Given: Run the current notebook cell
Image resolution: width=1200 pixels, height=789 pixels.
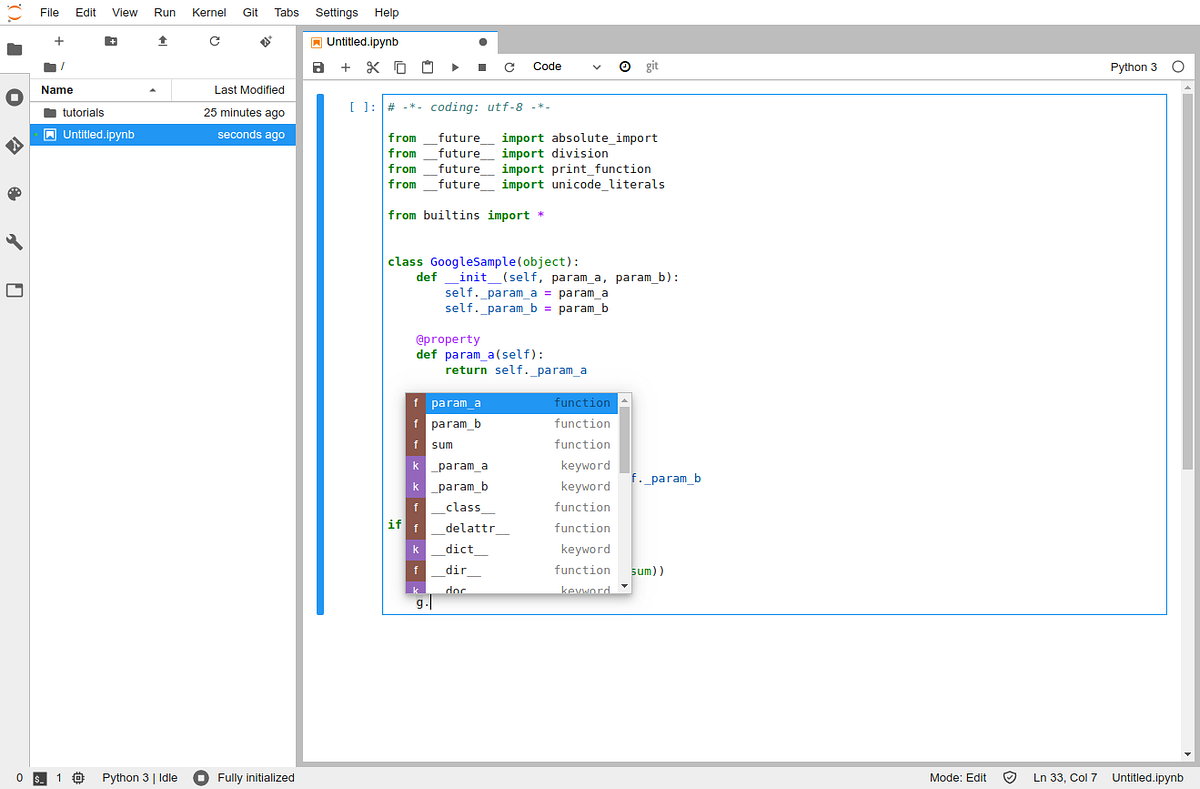Looking at the screenshot, I should tap(455, 66).
